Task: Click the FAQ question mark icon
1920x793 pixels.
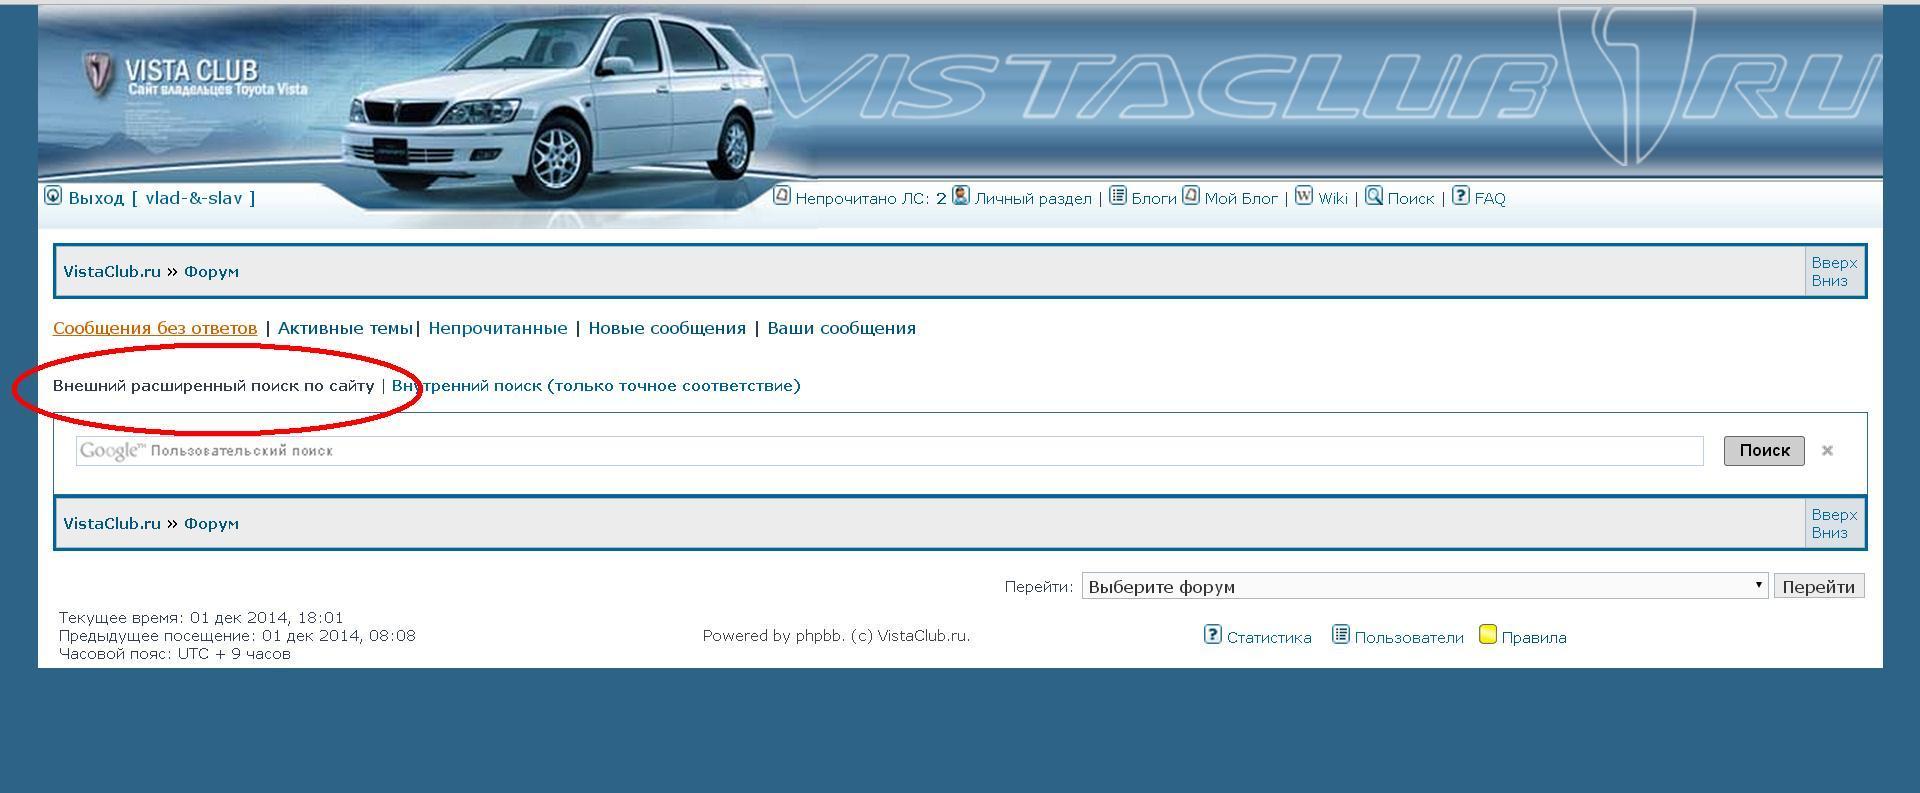Action: coord(1461,196)
